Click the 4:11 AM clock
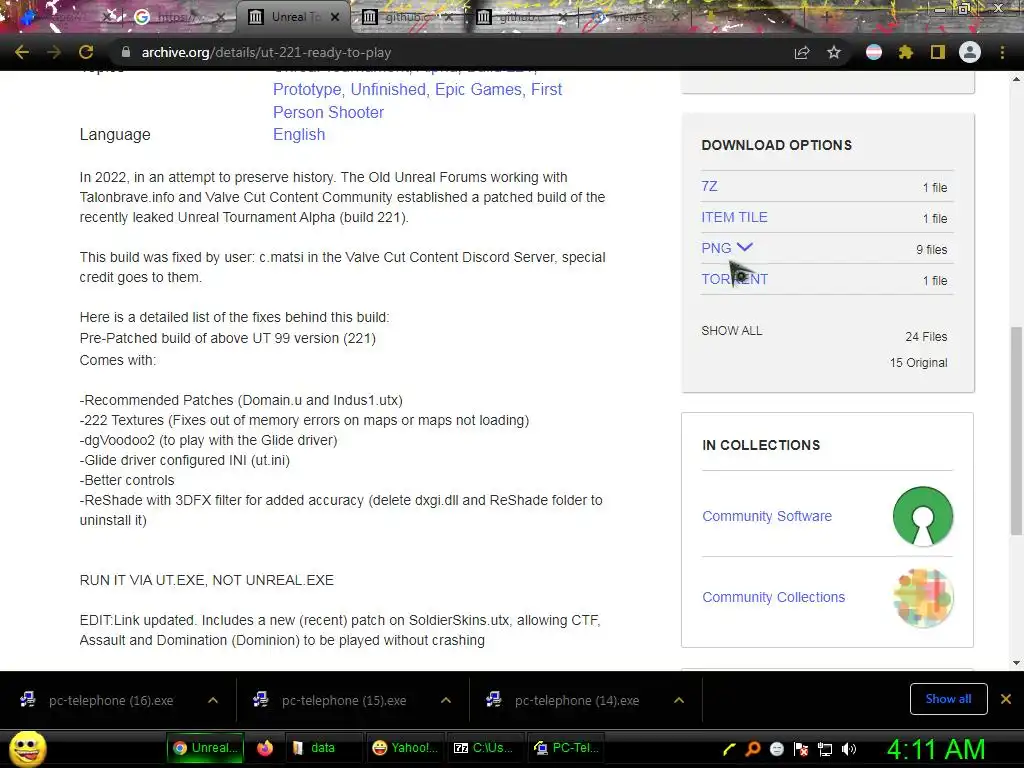Screen dimensions: 1024x768 (x=935, y=750)
